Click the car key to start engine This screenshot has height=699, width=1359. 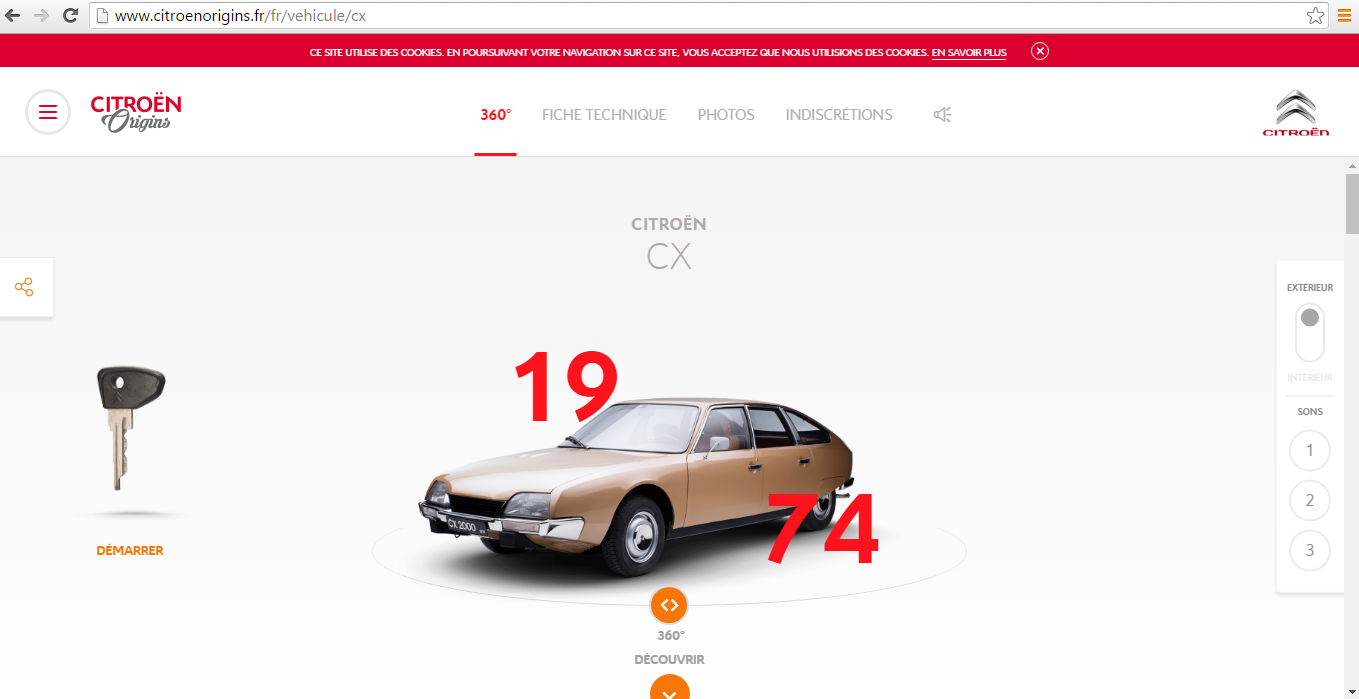[130, 428]
